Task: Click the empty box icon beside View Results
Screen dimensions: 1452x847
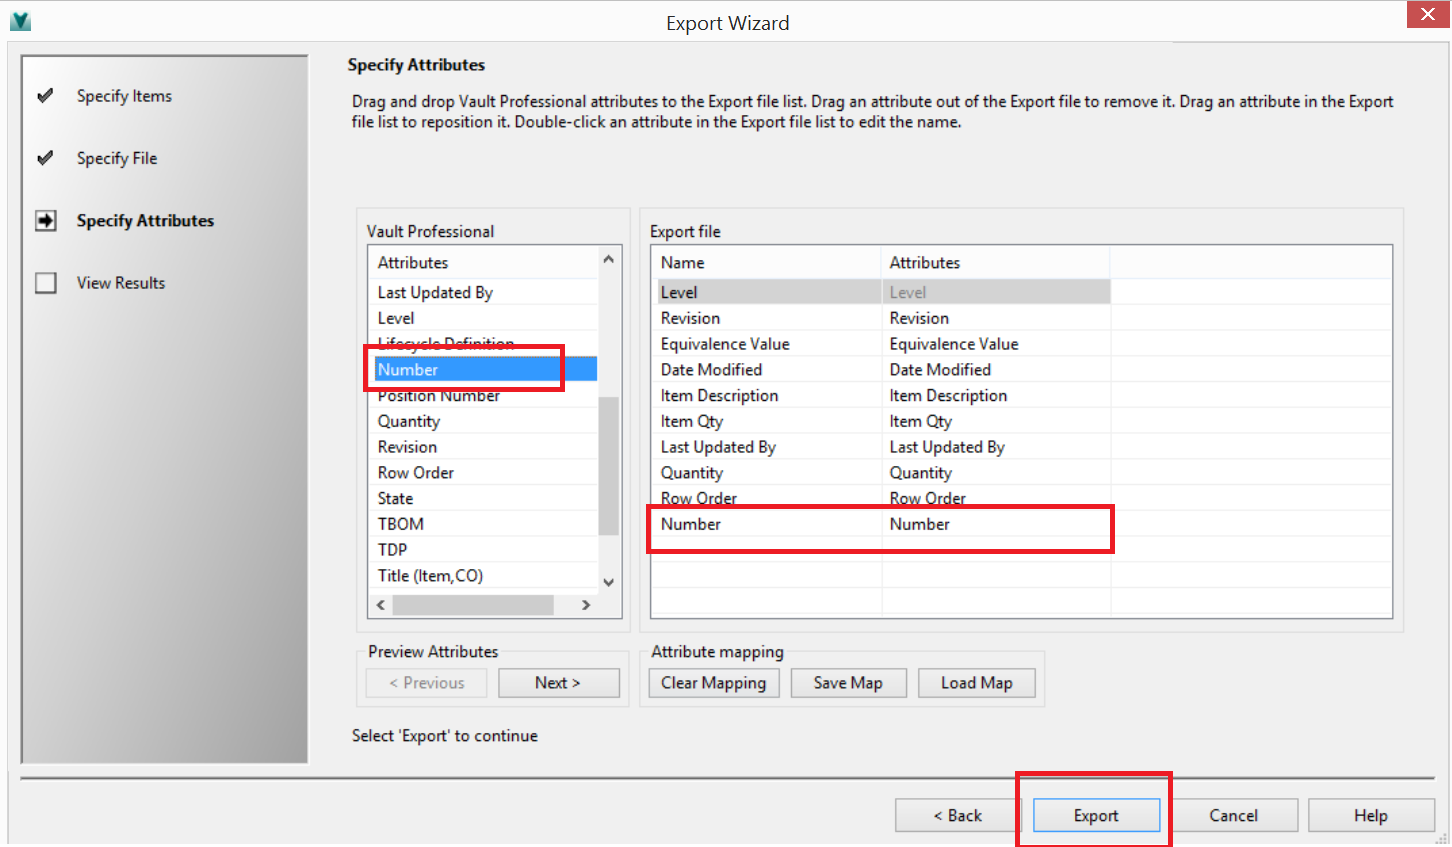Action: click(x=46, y=283)
